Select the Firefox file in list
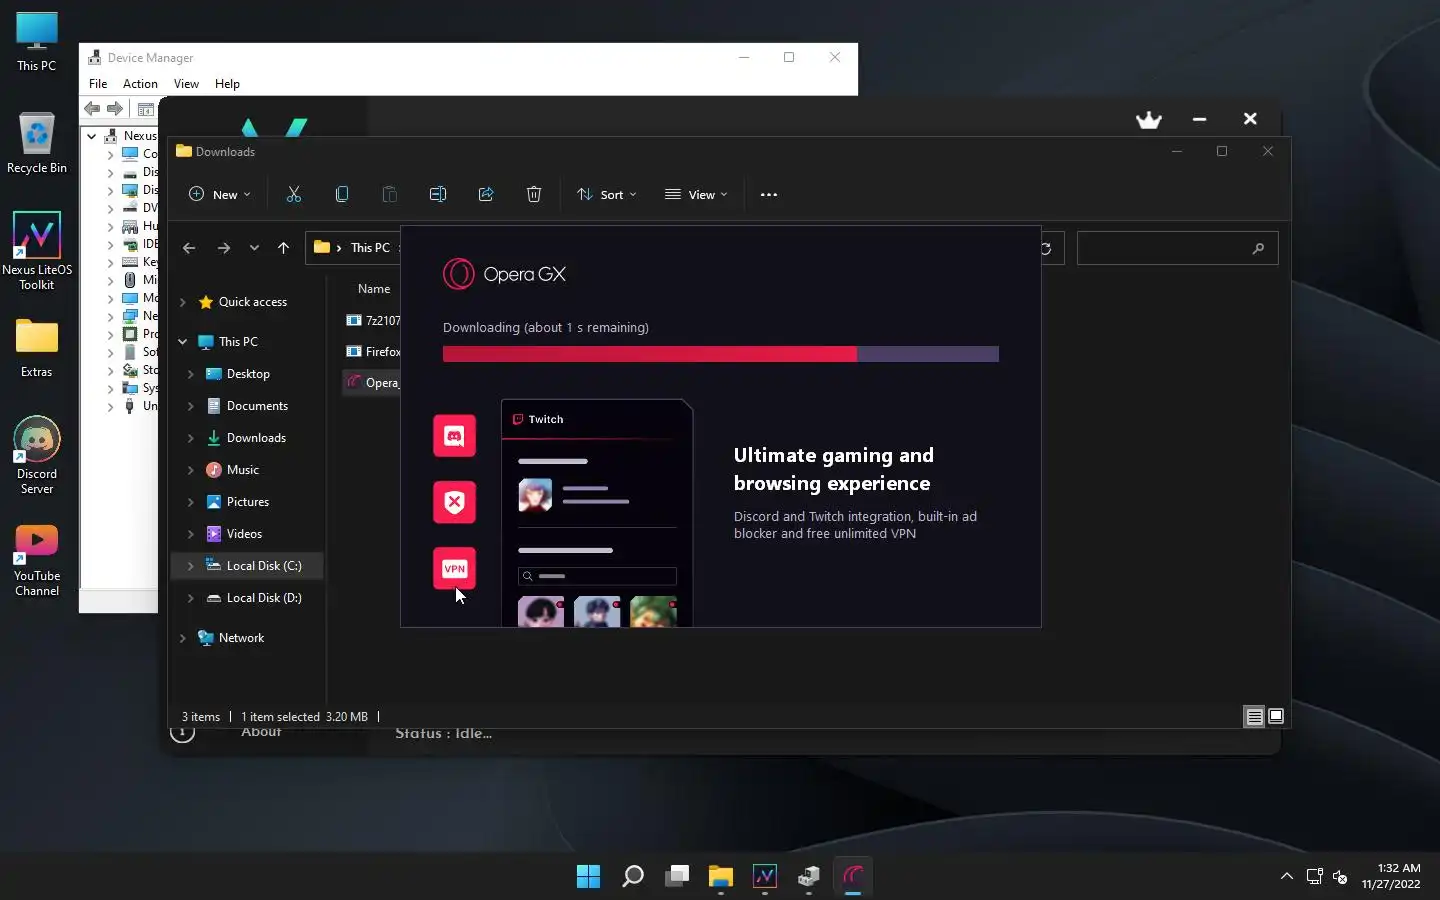This screenshot has width=1440, height=900. [372, 352]
